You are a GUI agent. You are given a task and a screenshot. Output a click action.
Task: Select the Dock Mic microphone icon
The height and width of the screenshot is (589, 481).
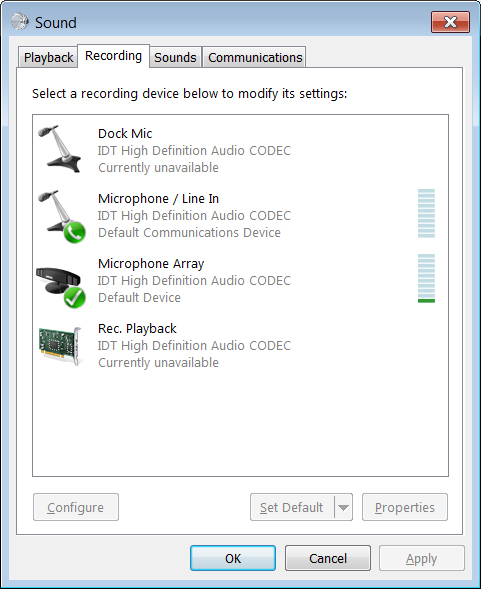click(60, 149)
